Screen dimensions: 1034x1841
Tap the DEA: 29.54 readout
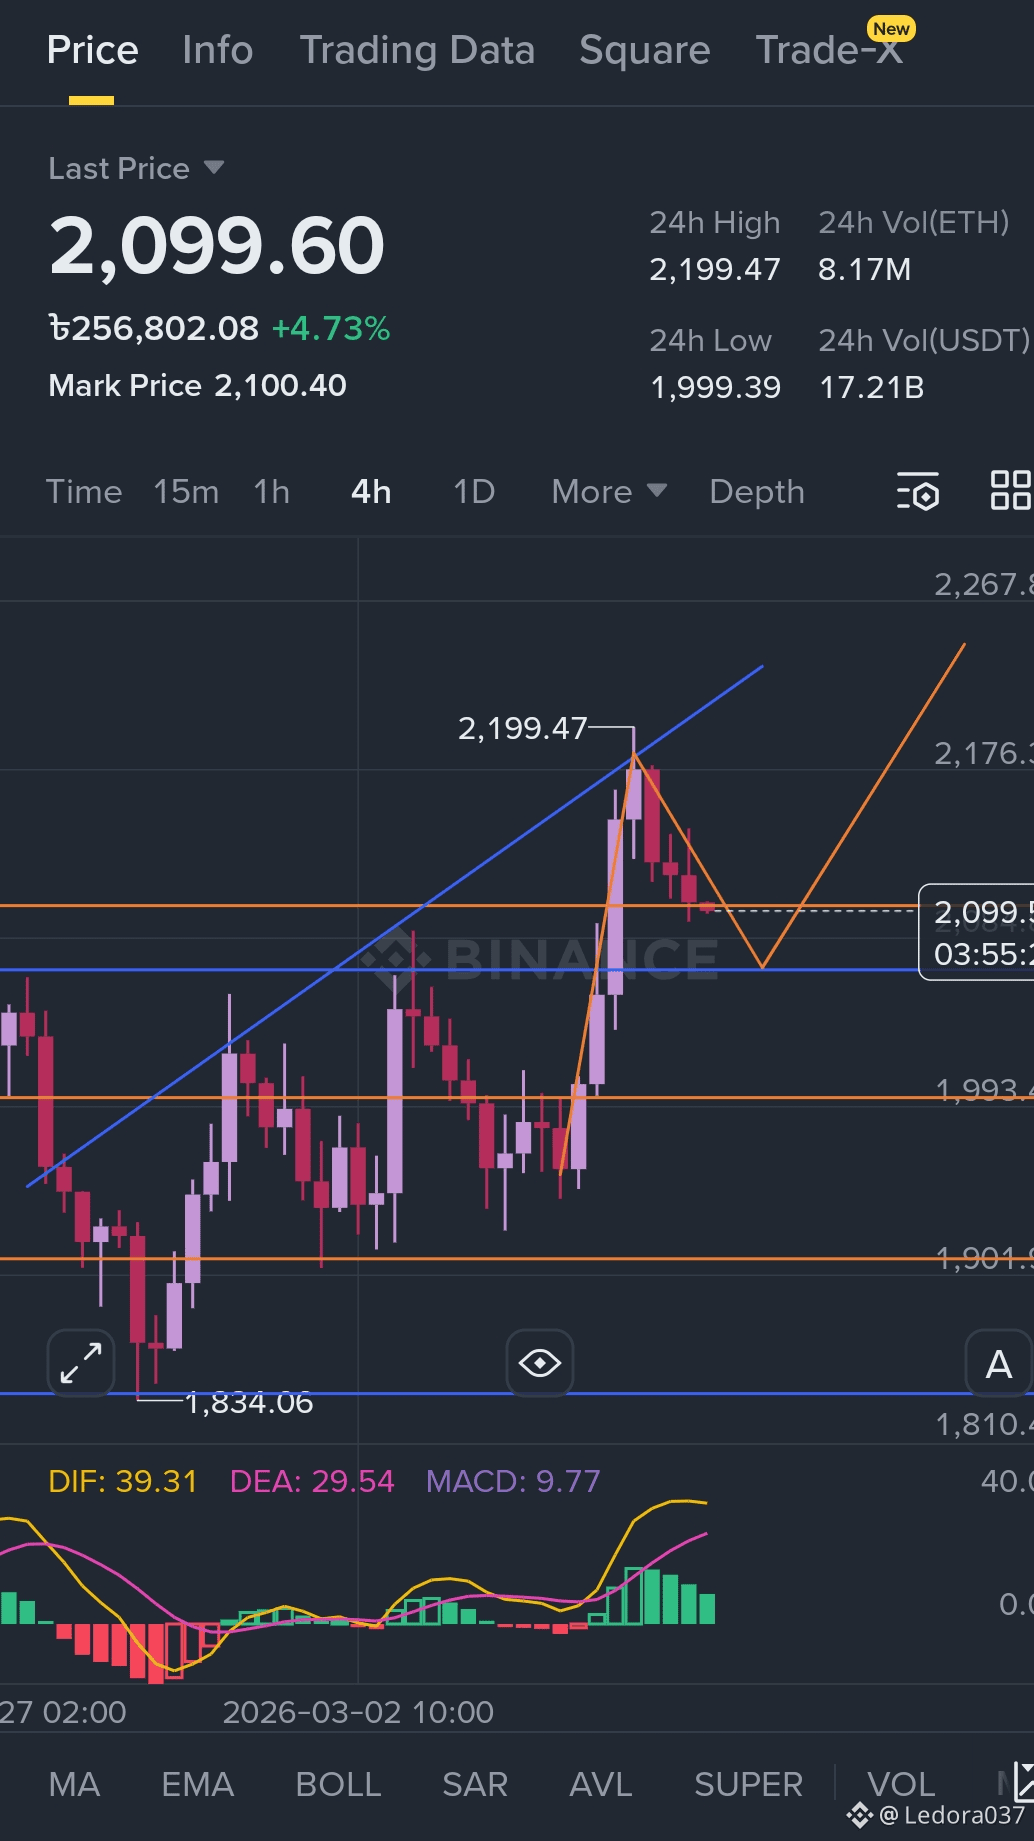tap(312, 1480)
